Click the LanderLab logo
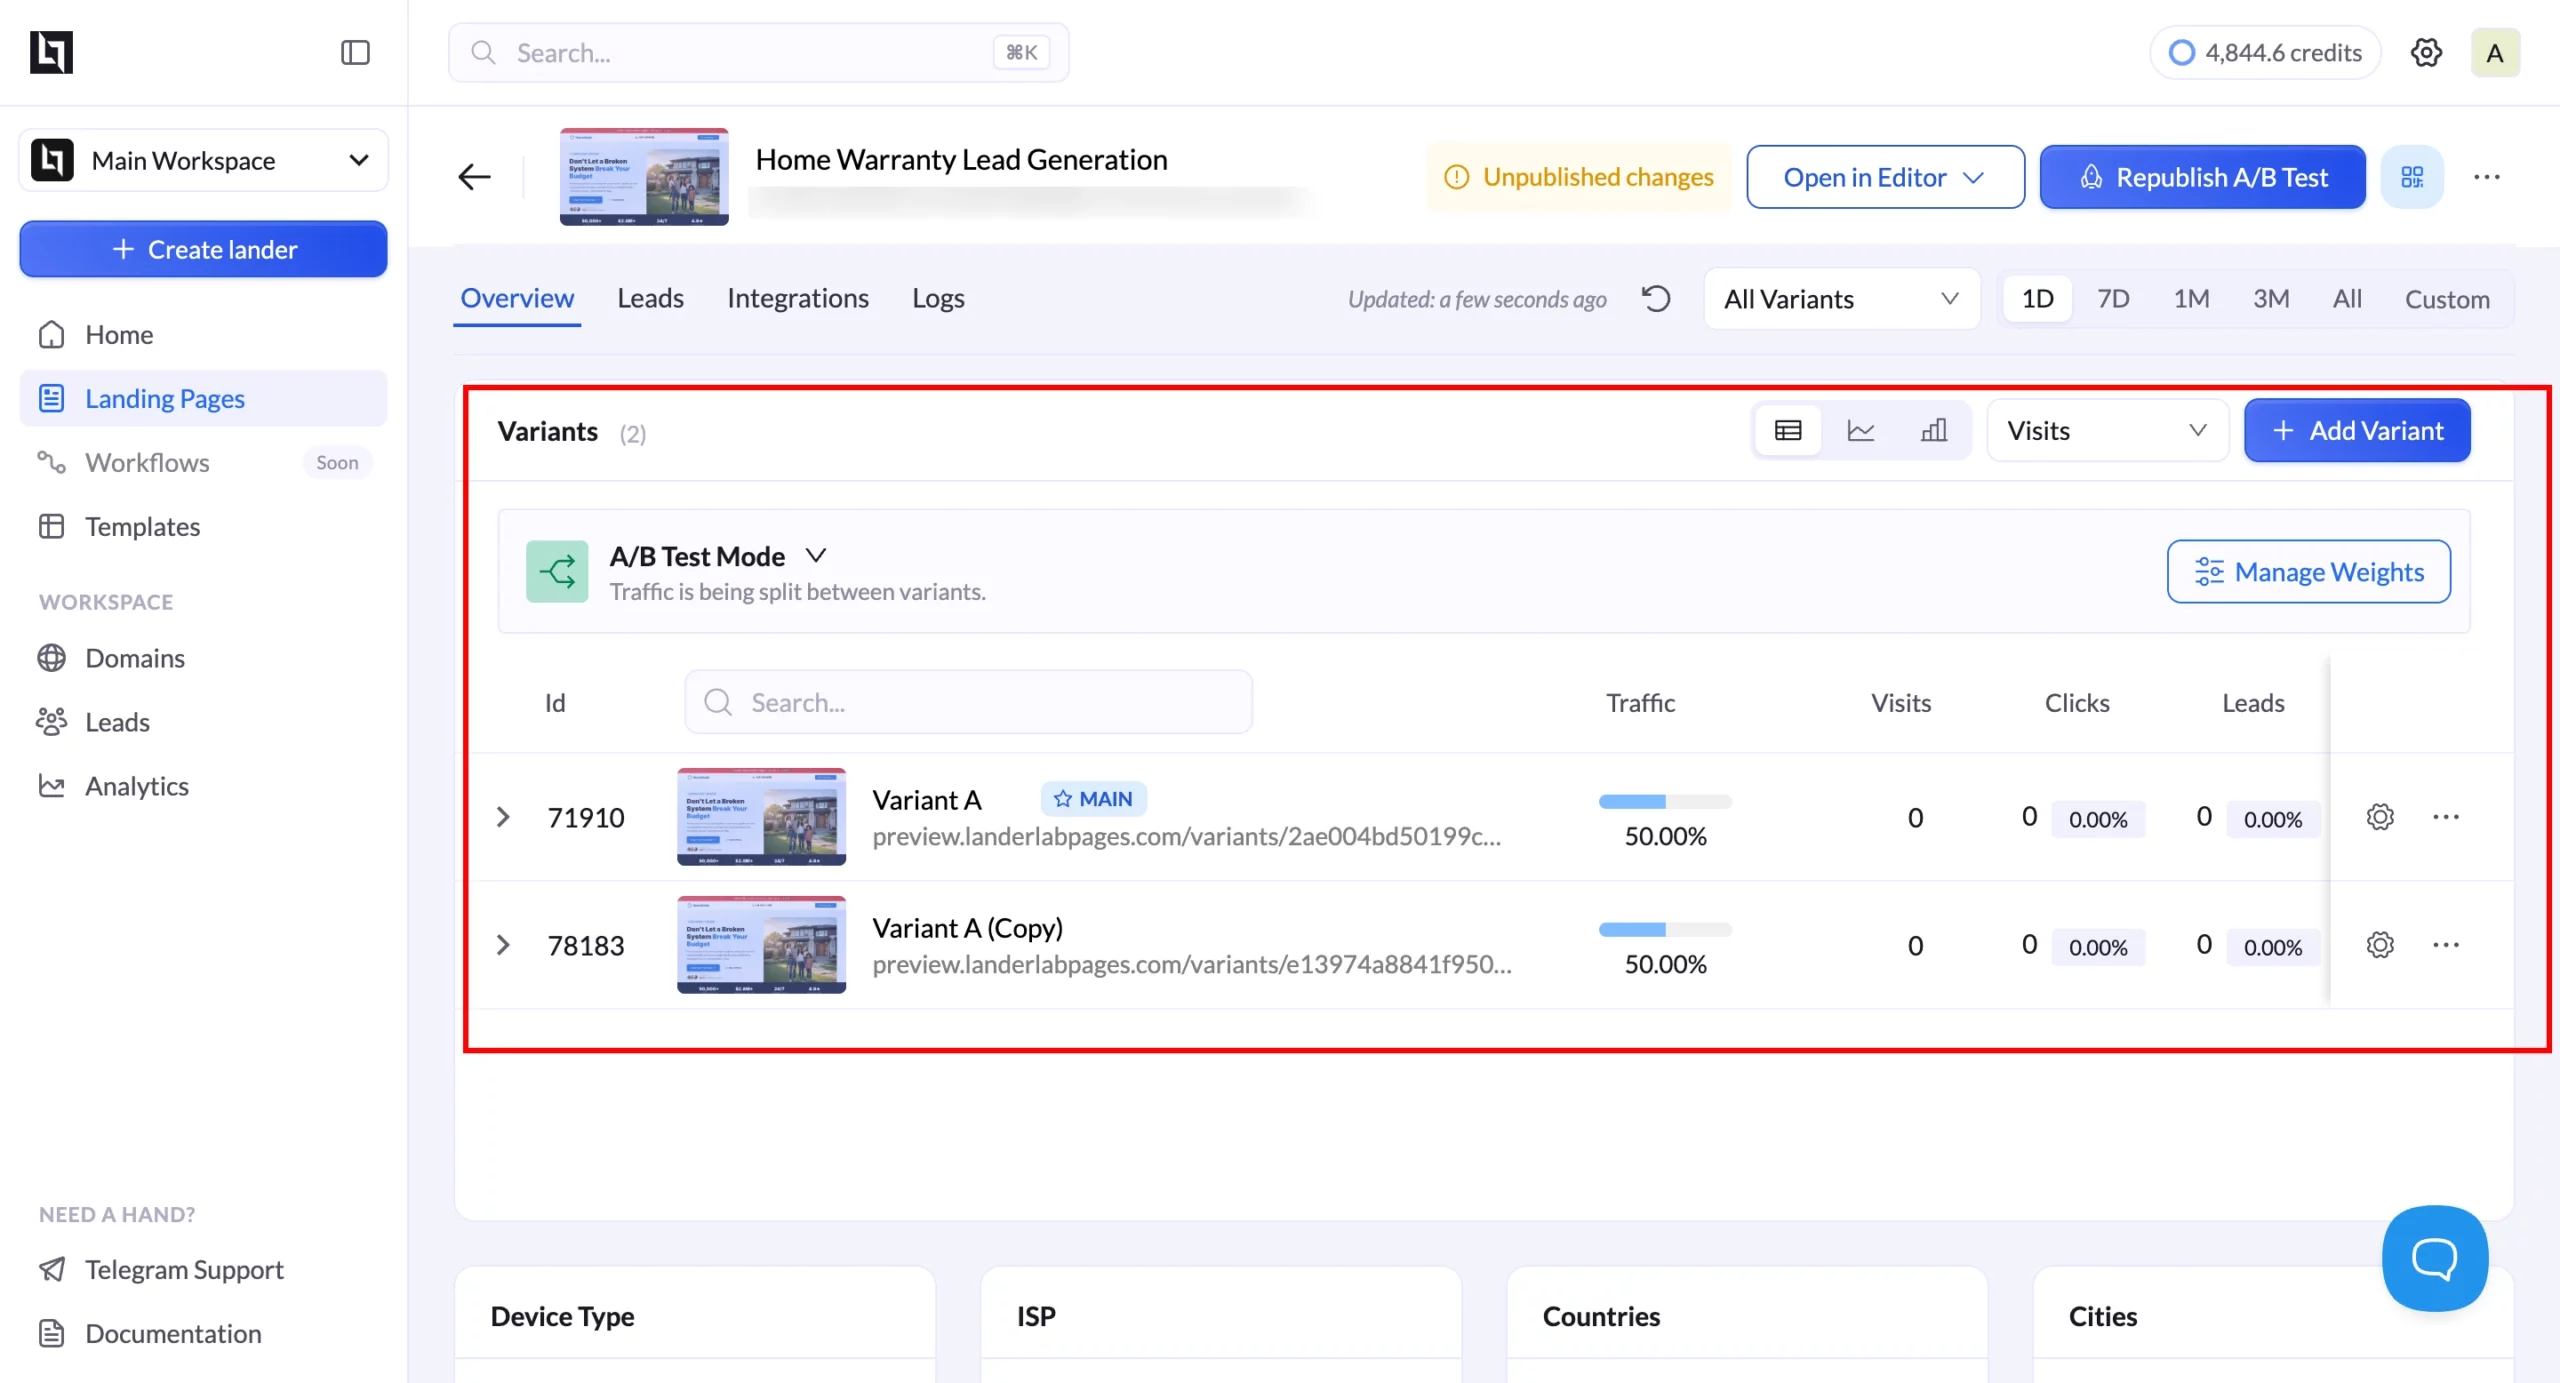Image resolution: width=2560 pixels, height=1383 pixels. (51, 52)
